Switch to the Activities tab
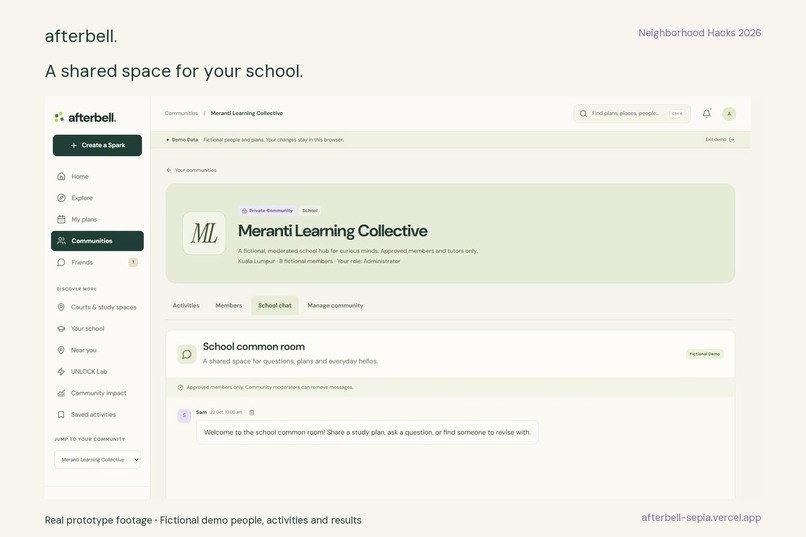806x537 pixels. [186, 305]
